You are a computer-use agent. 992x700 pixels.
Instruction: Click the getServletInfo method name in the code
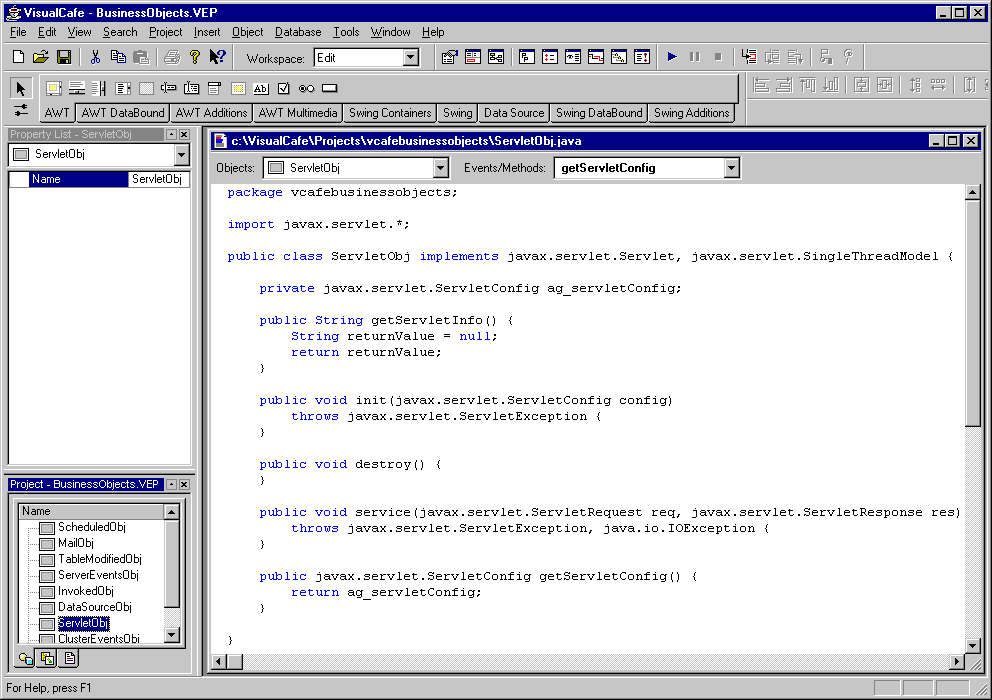pos(427,320)
